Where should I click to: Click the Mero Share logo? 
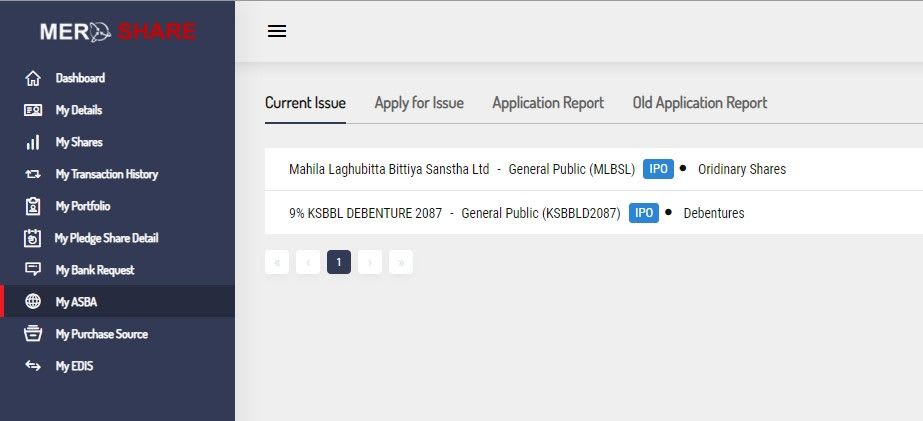[118, 31]
